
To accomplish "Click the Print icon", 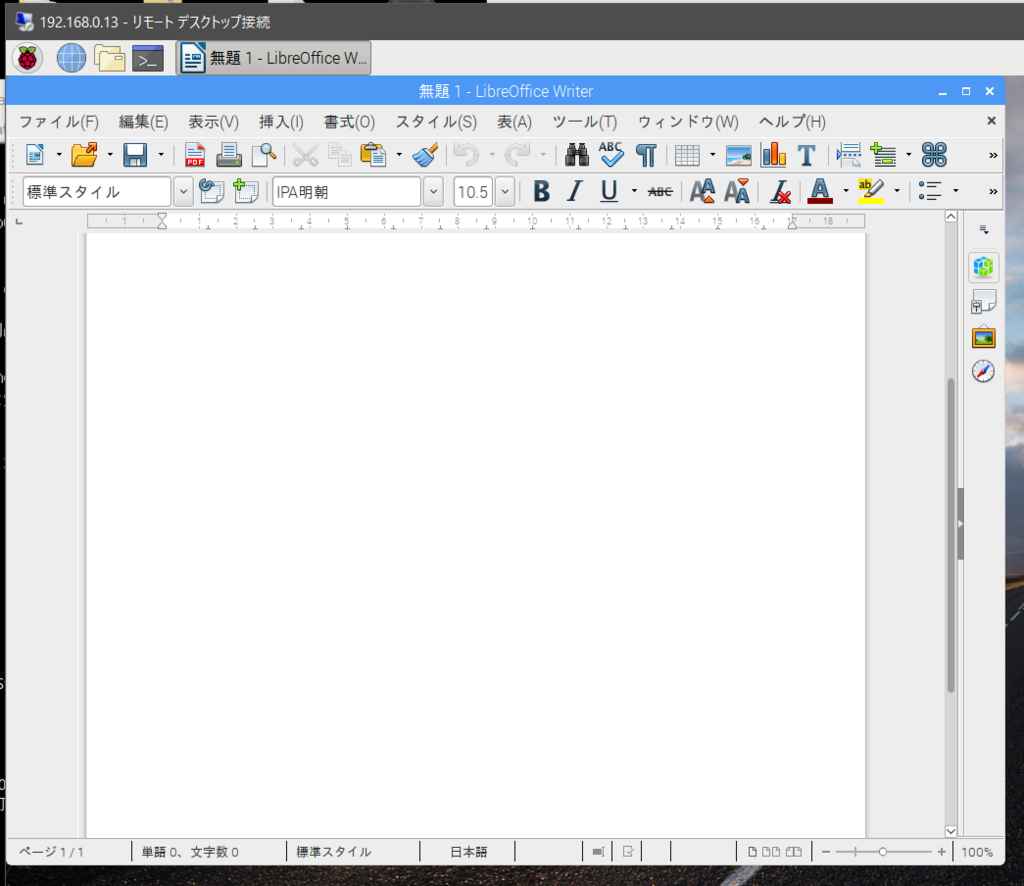I will (x=229, y=155).
